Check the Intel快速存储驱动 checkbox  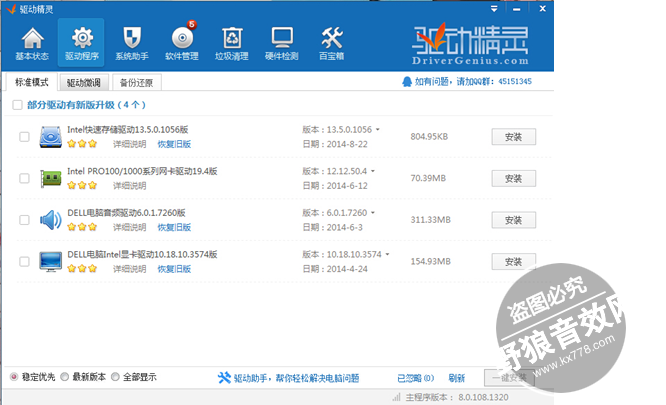pos(24,137)
